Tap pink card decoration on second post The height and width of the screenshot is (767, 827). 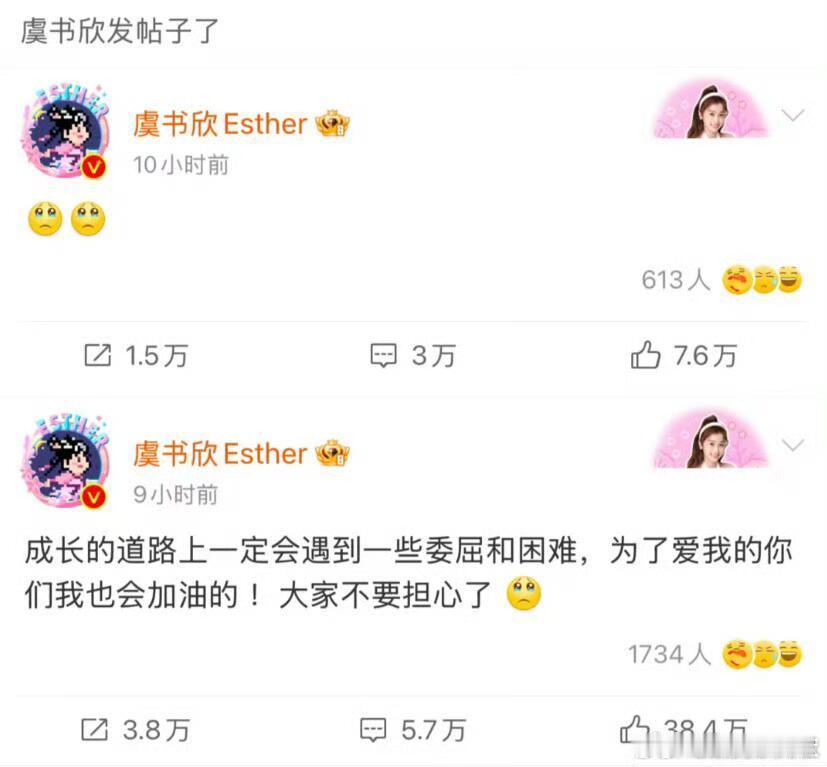(x=710, y=438)
